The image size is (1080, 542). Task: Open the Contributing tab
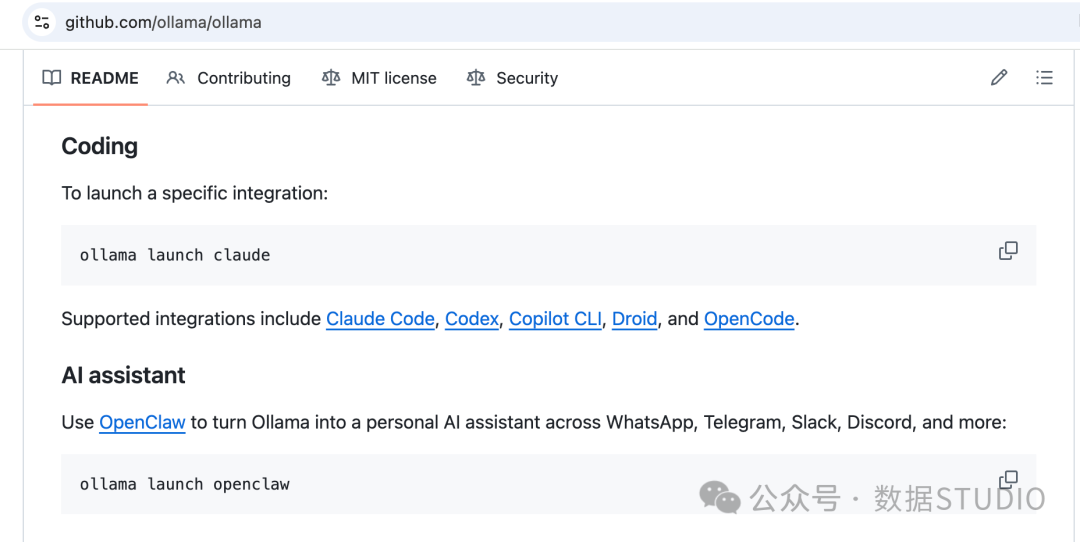[229, 78]
